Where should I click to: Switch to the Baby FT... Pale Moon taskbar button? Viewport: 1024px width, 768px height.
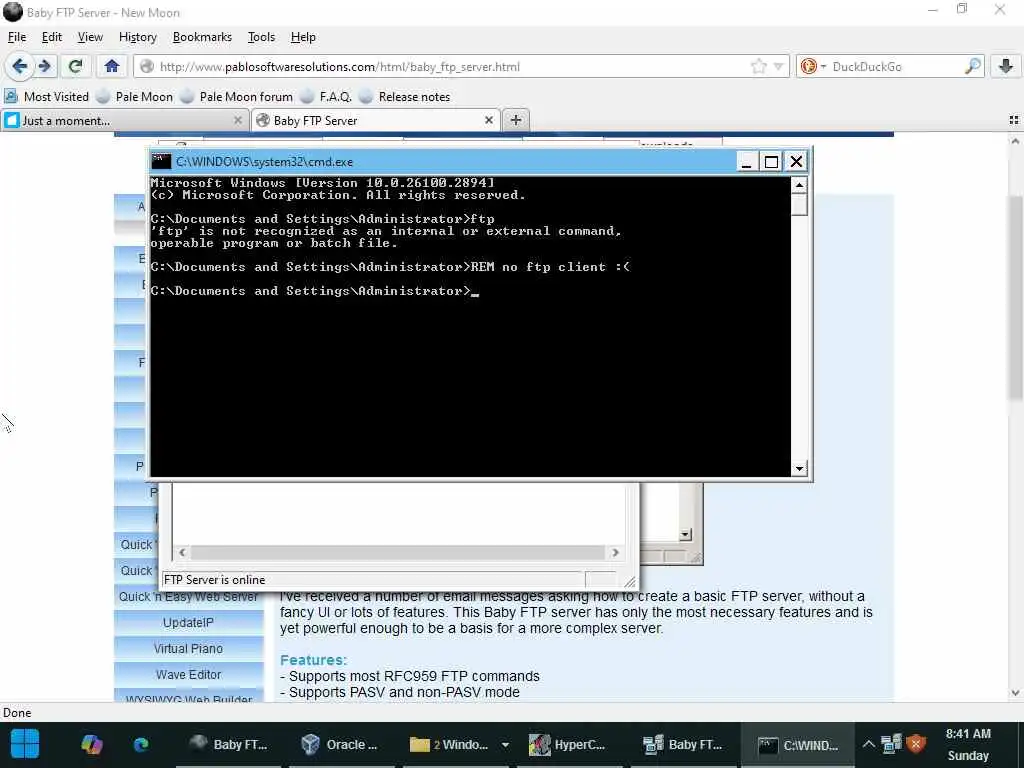click(x=229, y=744)
